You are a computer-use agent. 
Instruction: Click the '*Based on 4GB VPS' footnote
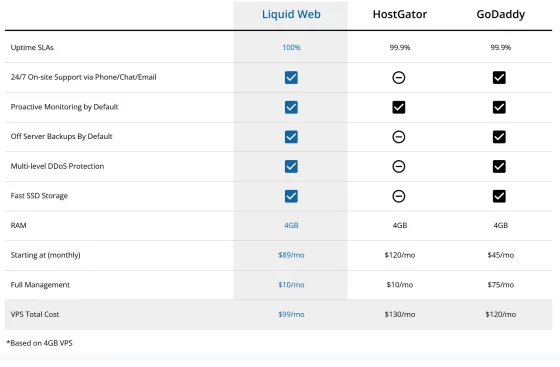pyautogui.click(x=40, y=343)
